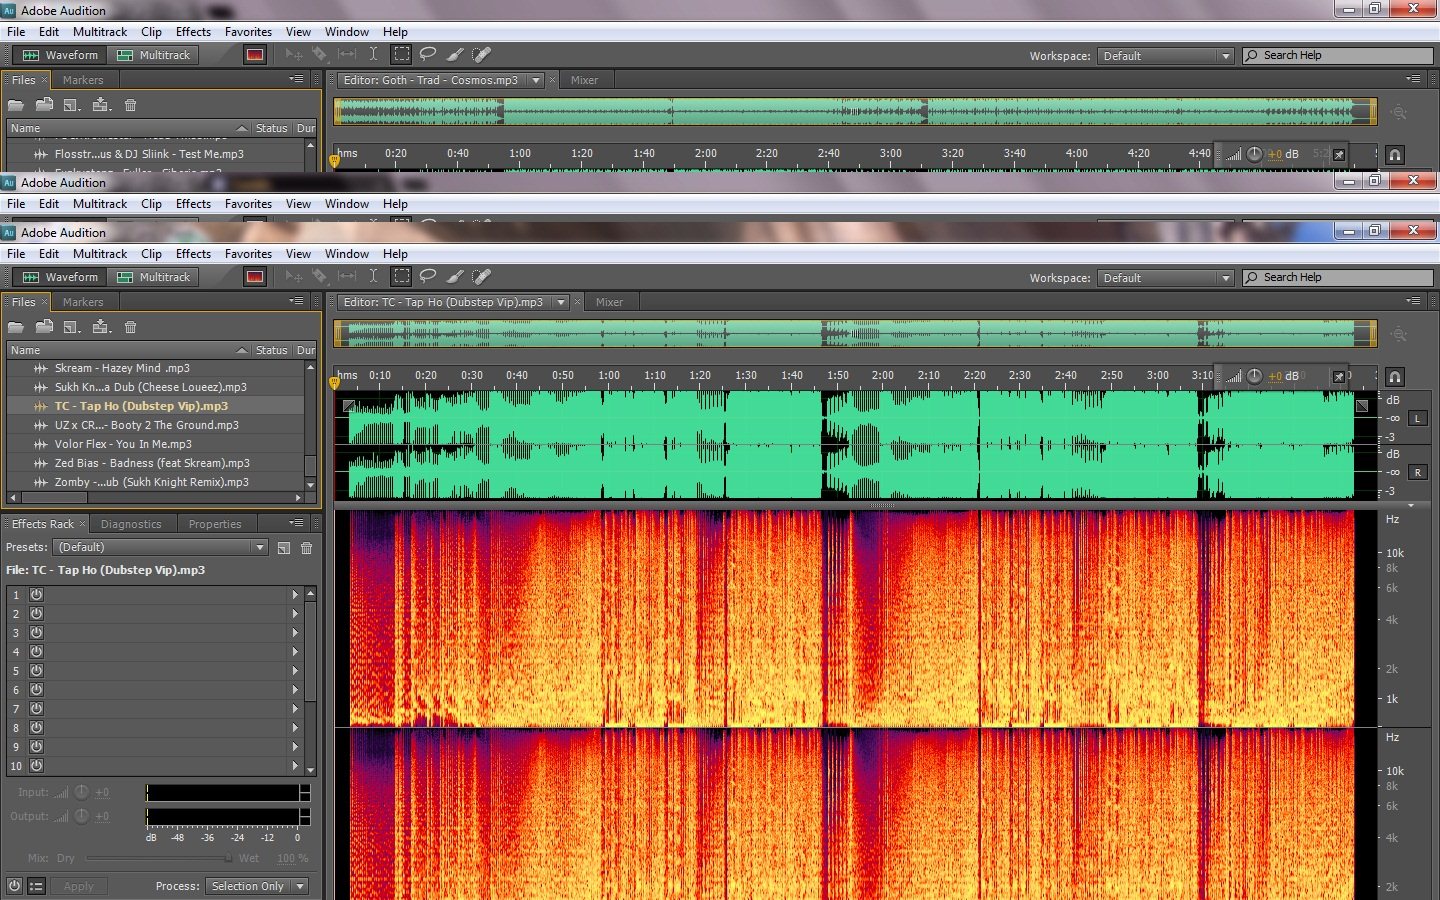The height and width of the screenshot is (900, 1440).
Task: Toggle power for effect slot 1
Action: tap(36, 595)
